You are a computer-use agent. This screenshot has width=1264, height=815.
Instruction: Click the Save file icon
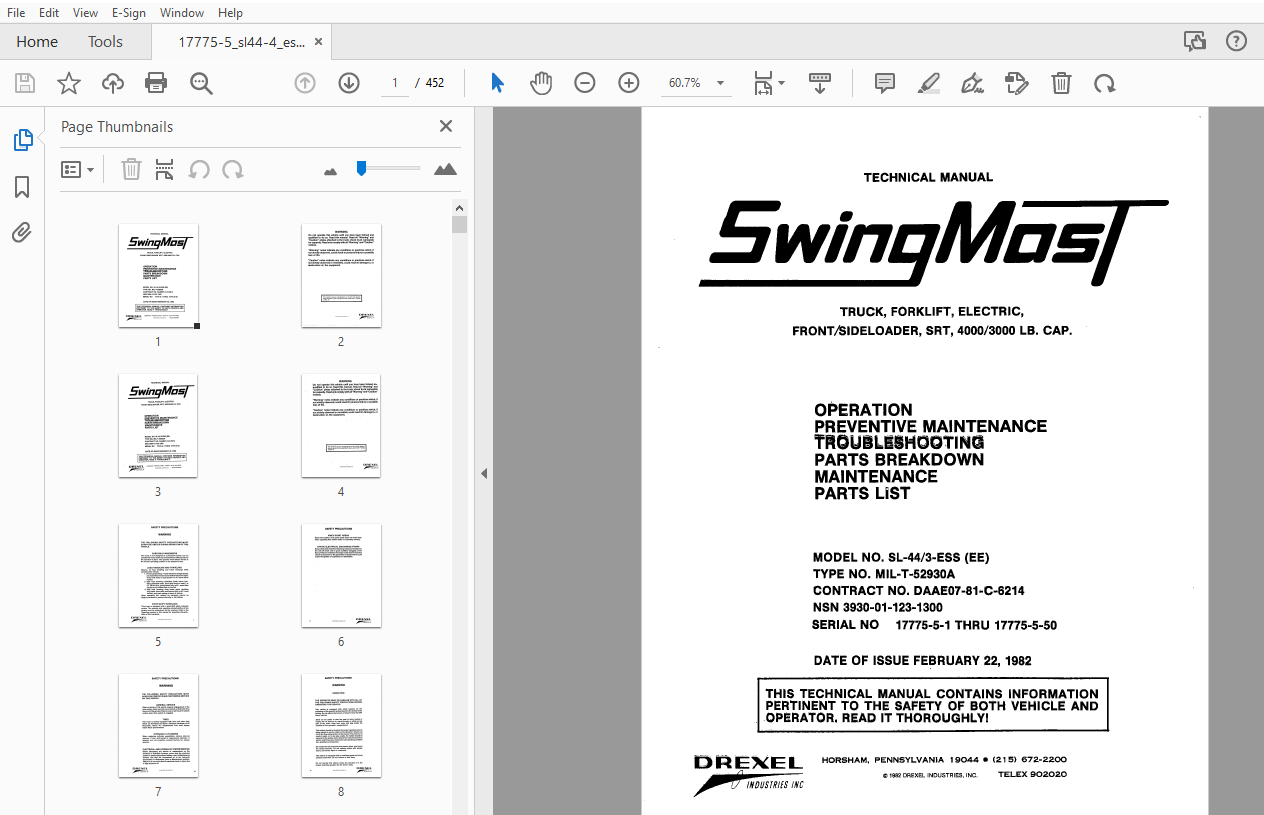pos(24,83)
